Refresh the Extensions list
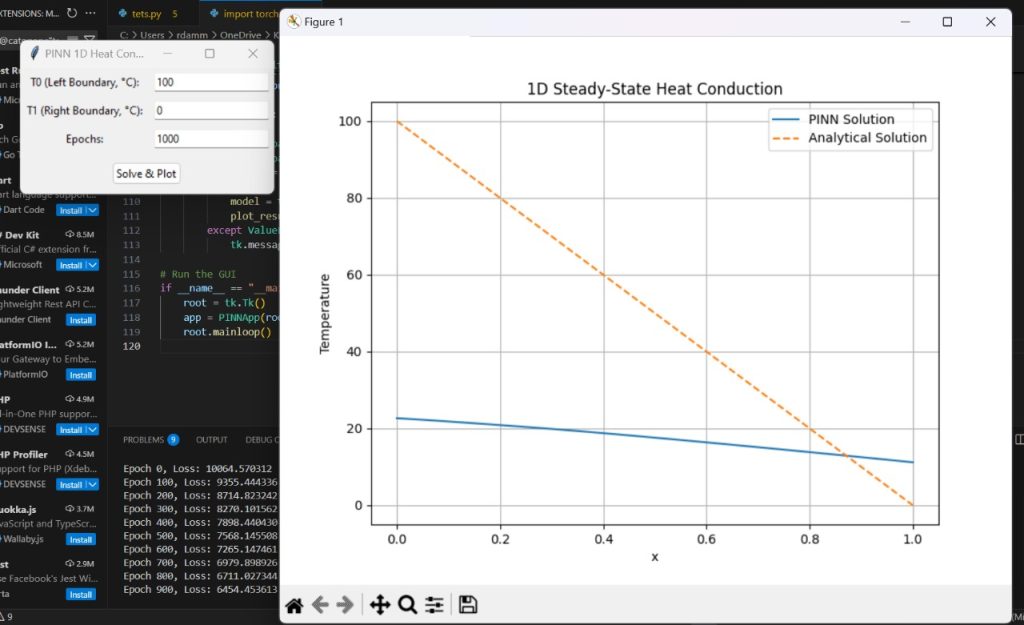The height and width of the screenshot is (625, 1024). click(x=72, y=14)
